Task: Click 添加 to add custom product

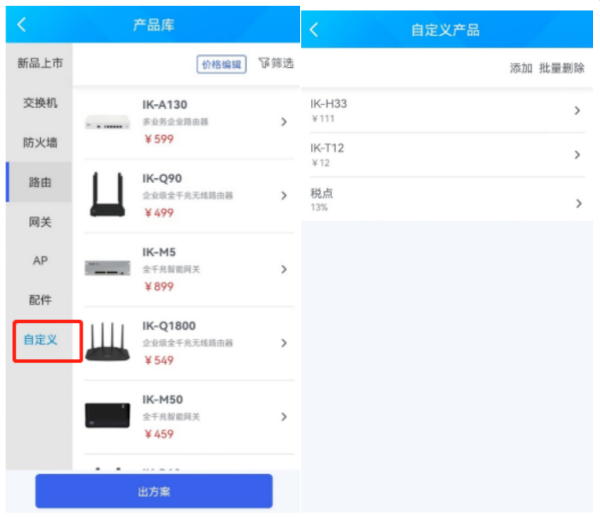Action: (x=521, y=68)
